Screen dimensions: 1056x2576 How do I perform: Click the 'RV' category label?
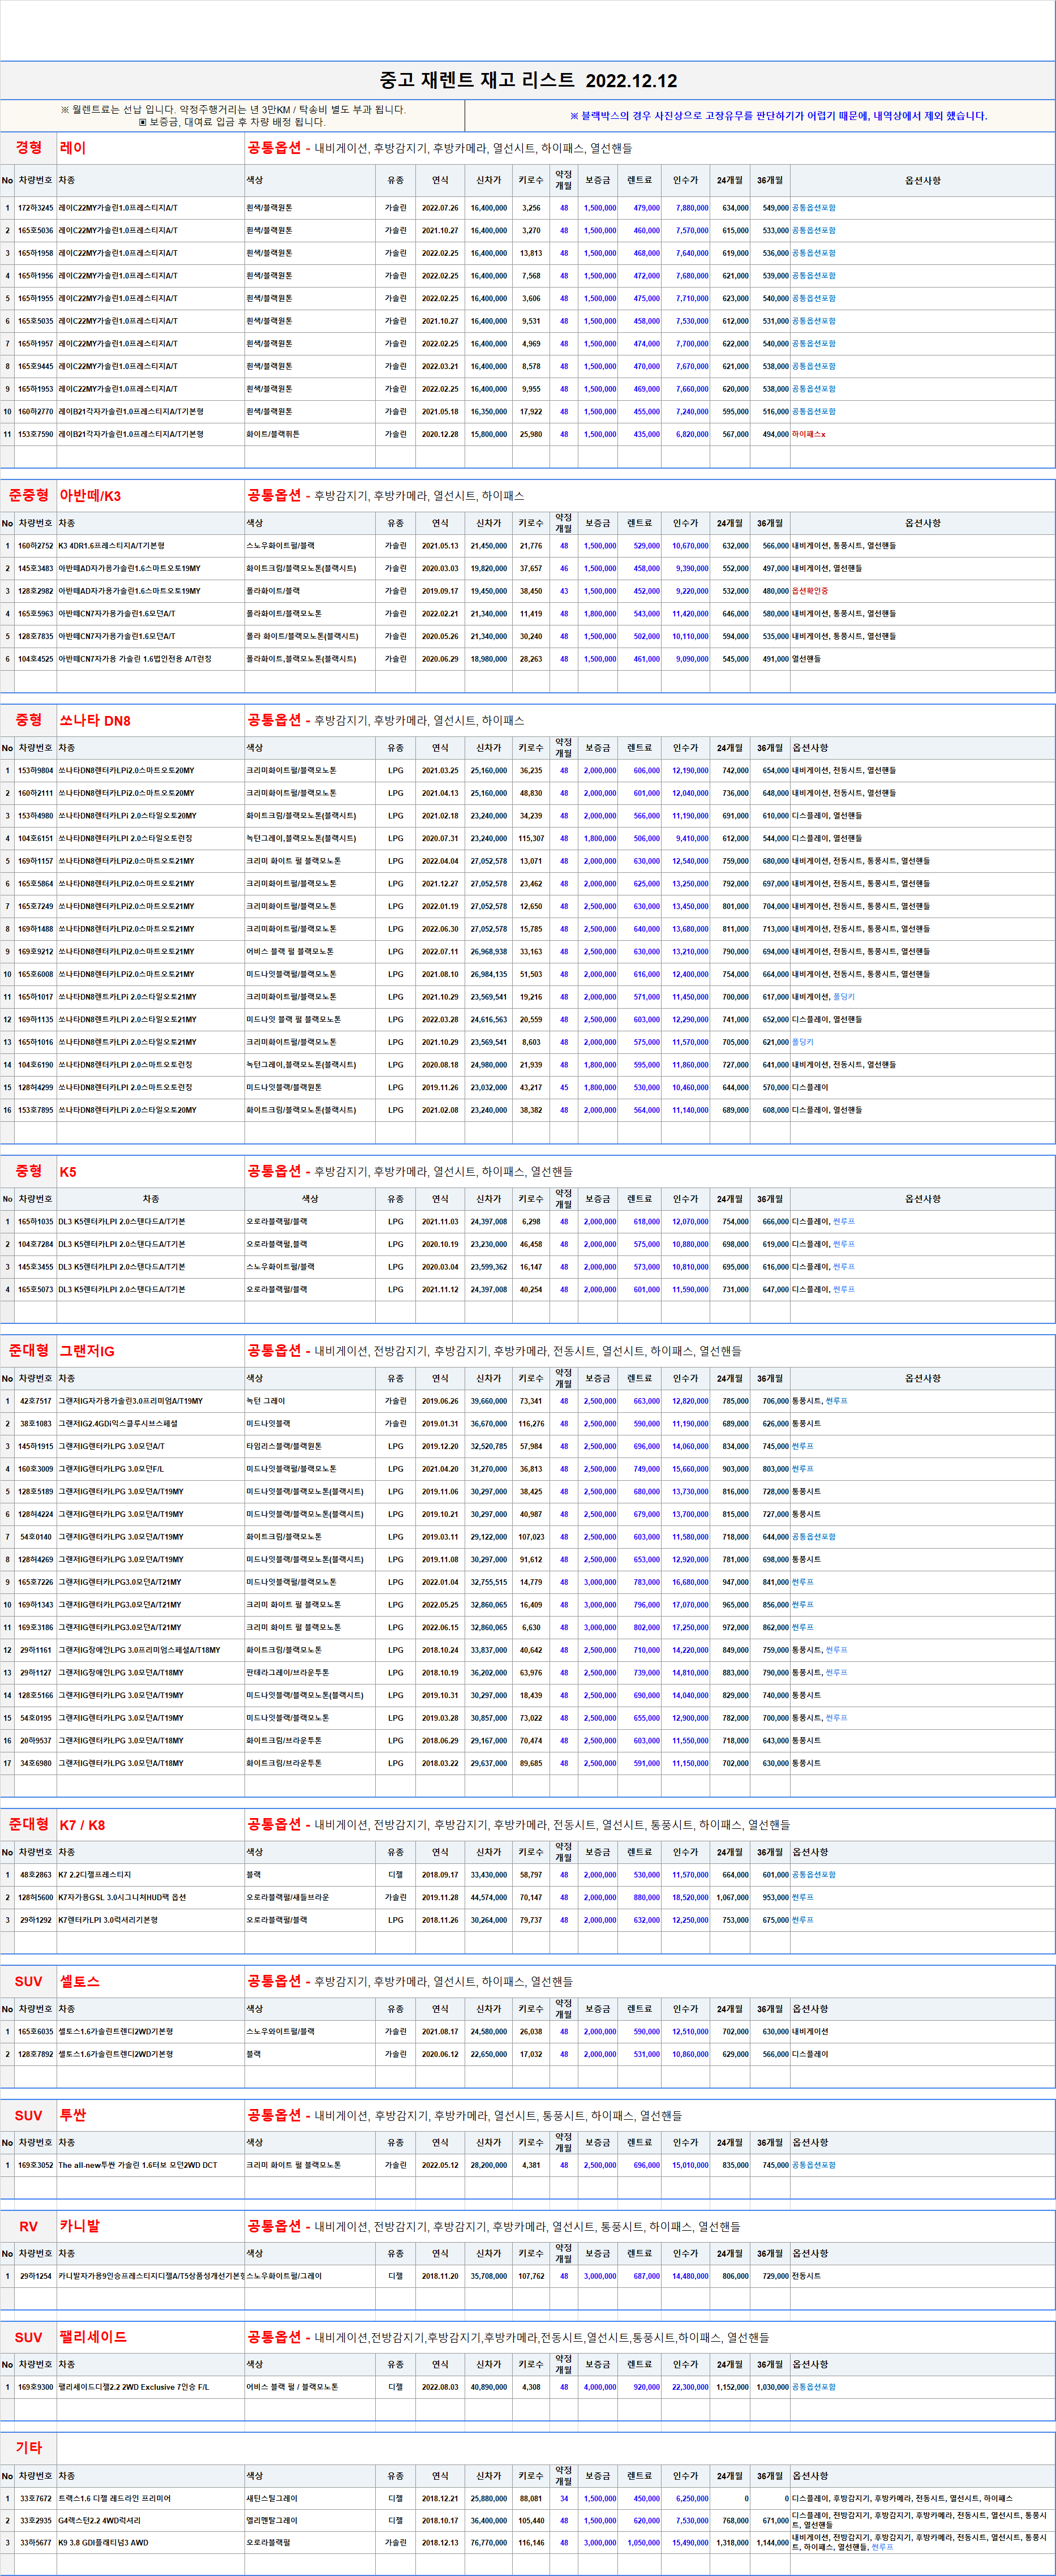[x=28, y=2227]
